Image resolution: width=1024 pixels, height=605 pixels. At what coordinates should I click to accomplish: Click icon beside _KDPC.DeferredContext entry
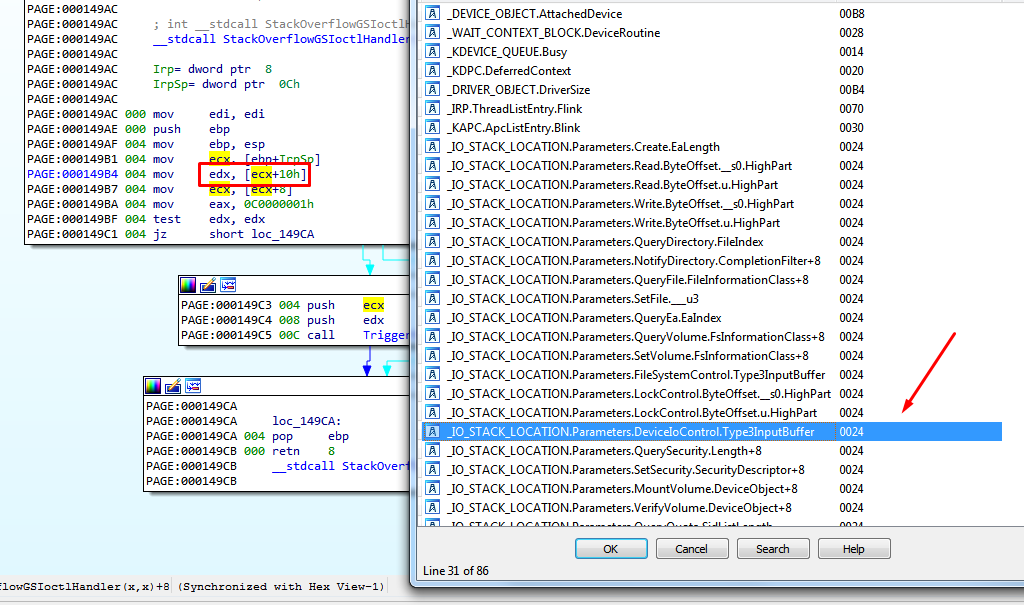point(433,71)
